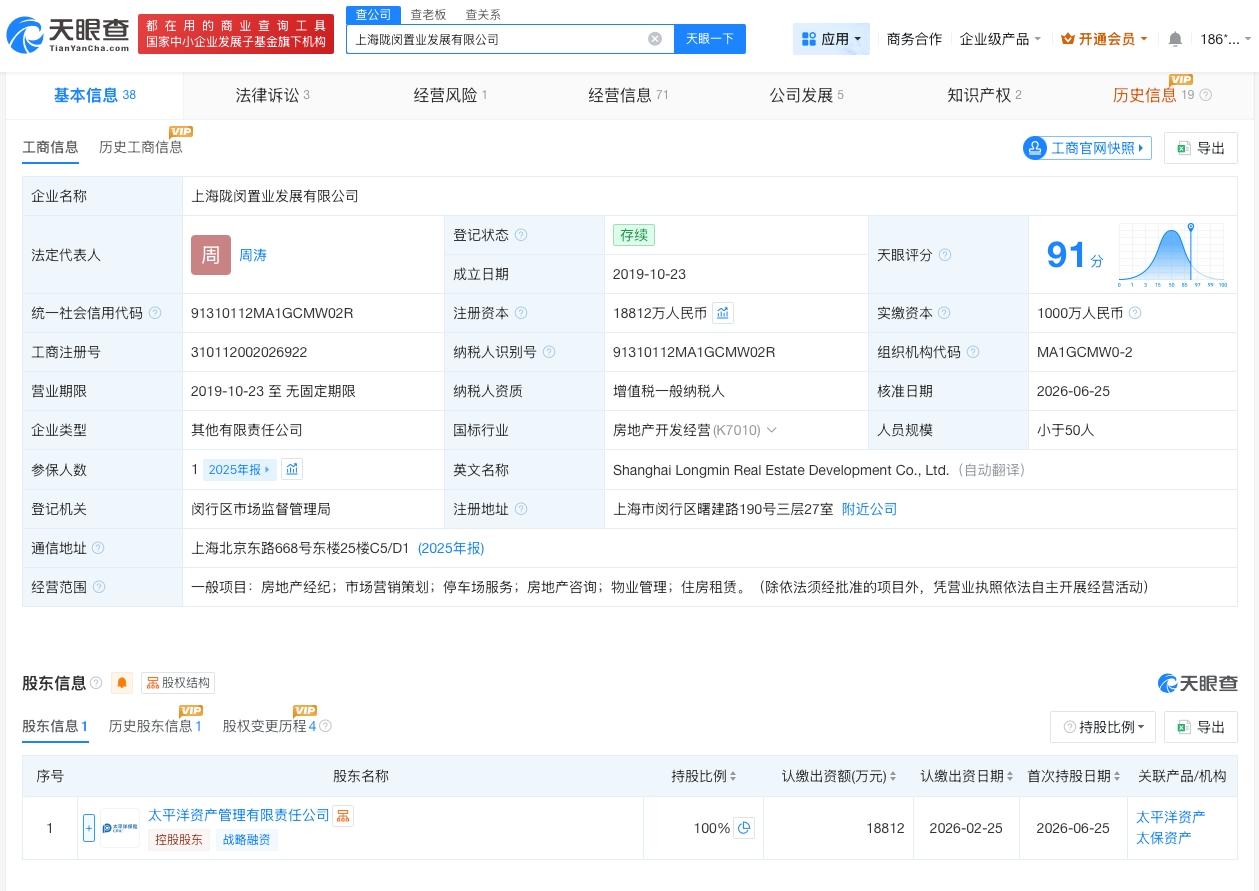Click help icon next to 注册地址
Screen dimensions: 1259x891
click(x=521, y=509)
